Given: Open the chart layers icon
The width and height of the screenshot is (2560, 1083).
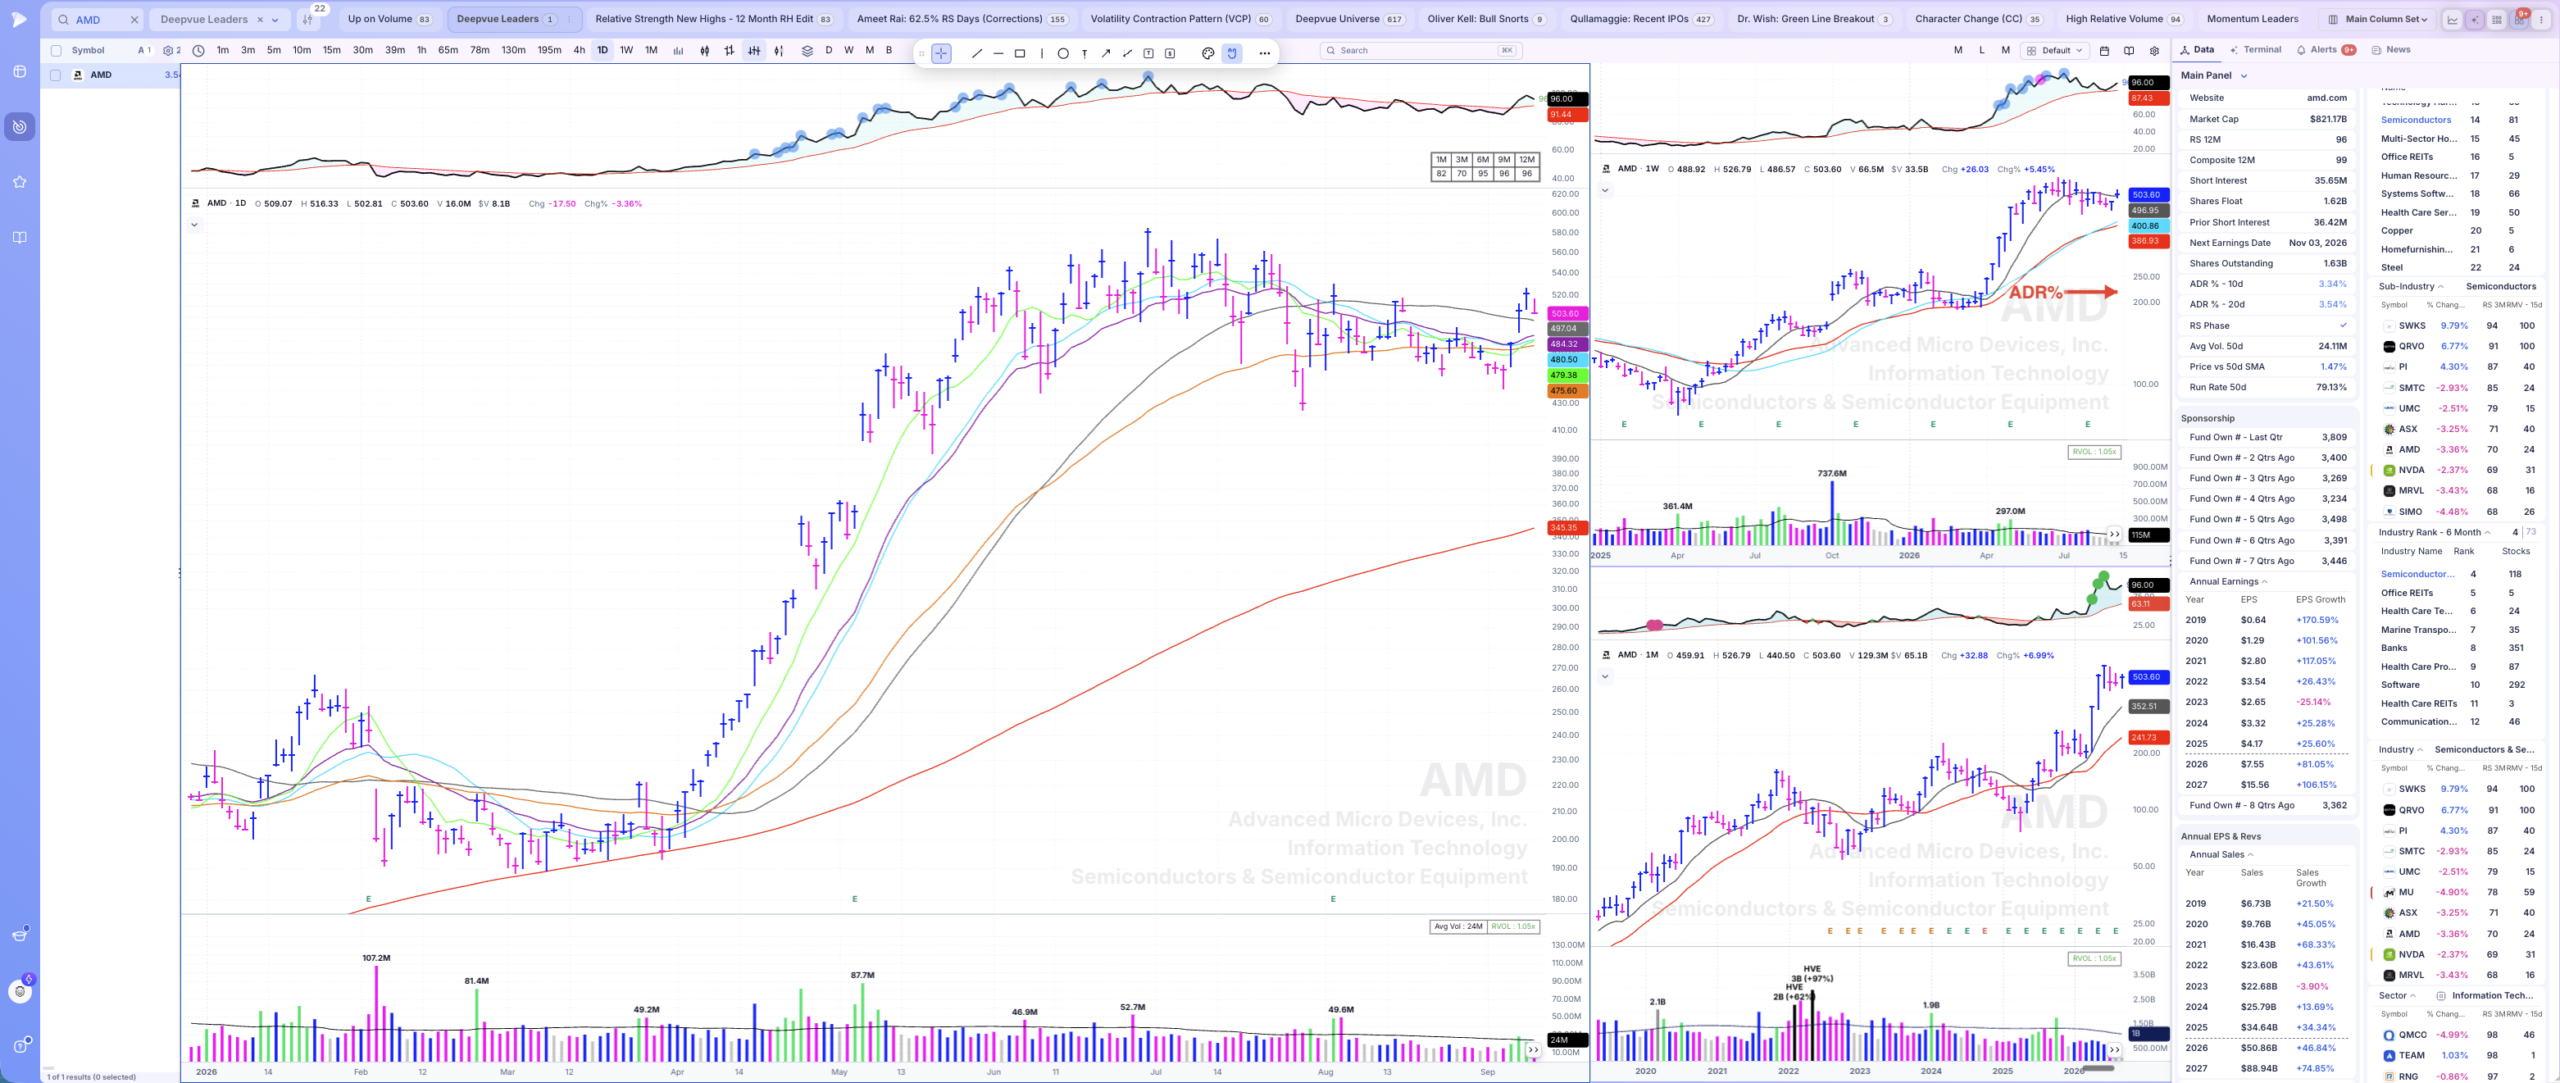Looking at the screenshot, I should [x=807, y=50].
